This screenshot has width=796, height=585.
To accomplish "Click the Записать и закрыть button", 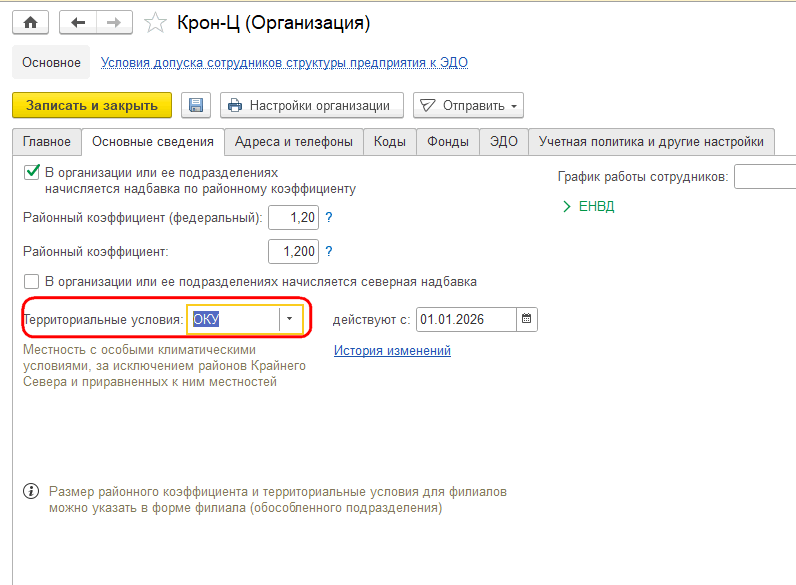I will [92, 105].
